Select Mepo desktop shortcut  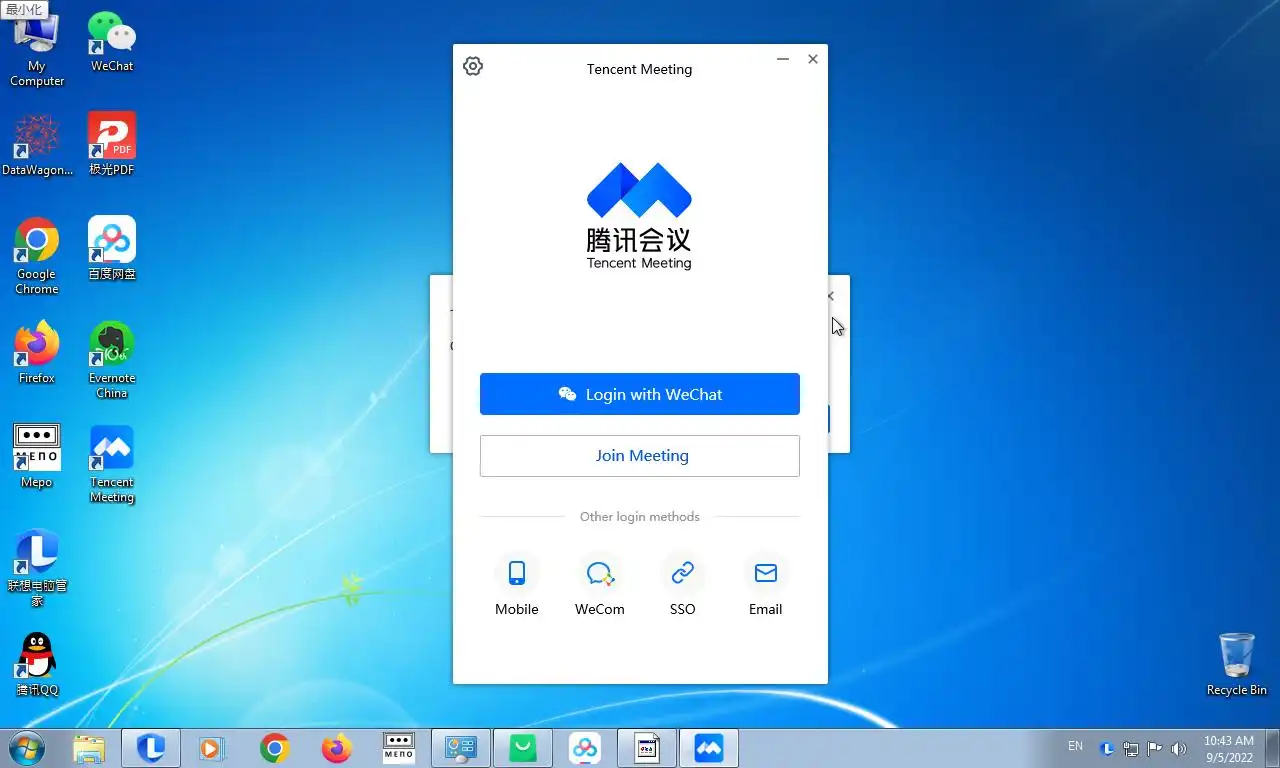pos(37,457)
